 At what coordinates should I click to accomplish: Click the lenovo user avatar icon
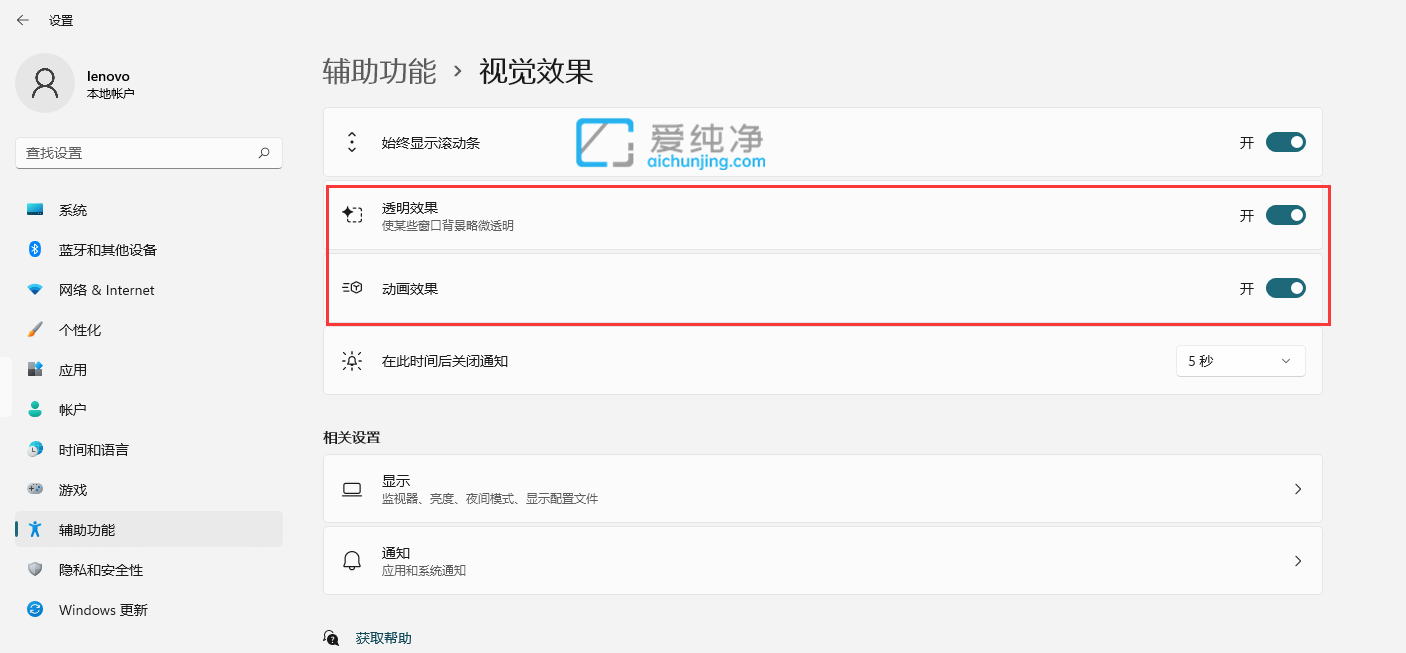(44, 83)
